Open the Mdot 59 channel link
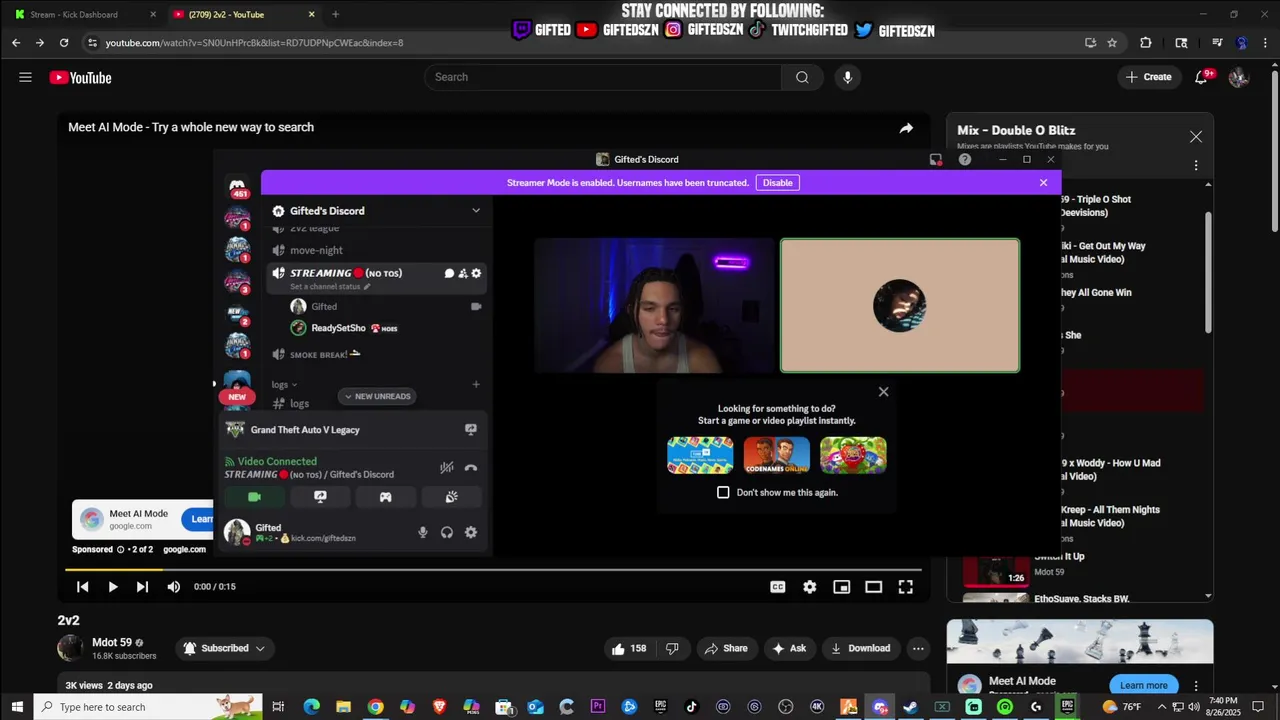The width and height of the screenshot is (1280, 720). 112,642
